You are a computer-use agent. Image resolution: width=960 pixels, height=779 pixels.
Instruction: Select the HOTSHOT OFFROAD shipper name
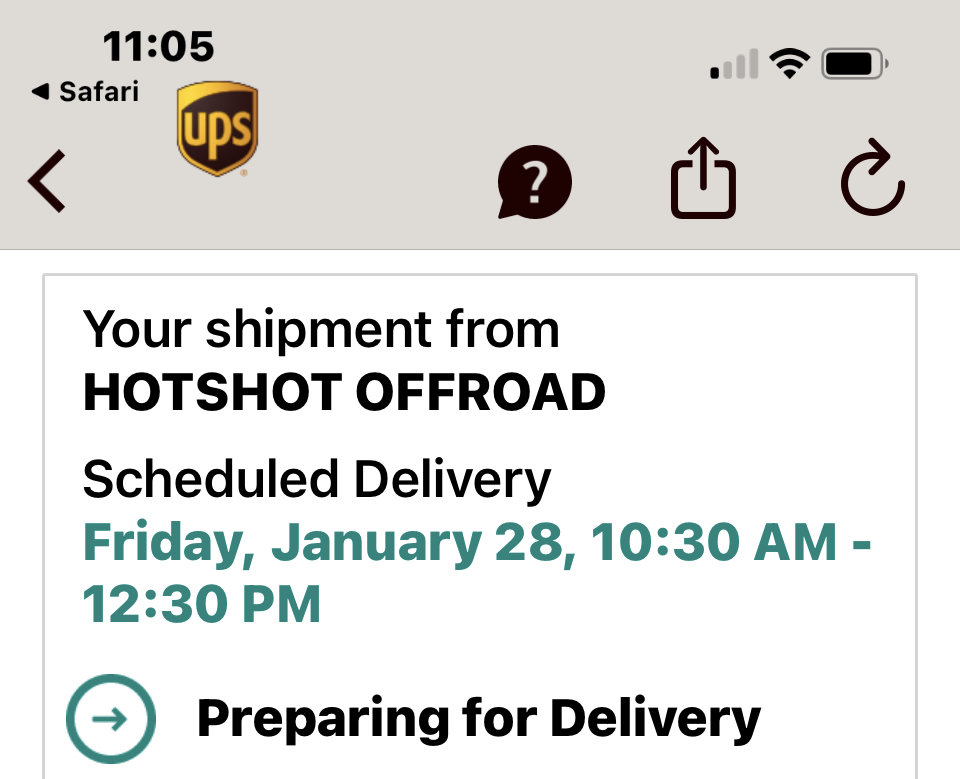[344, 392]
